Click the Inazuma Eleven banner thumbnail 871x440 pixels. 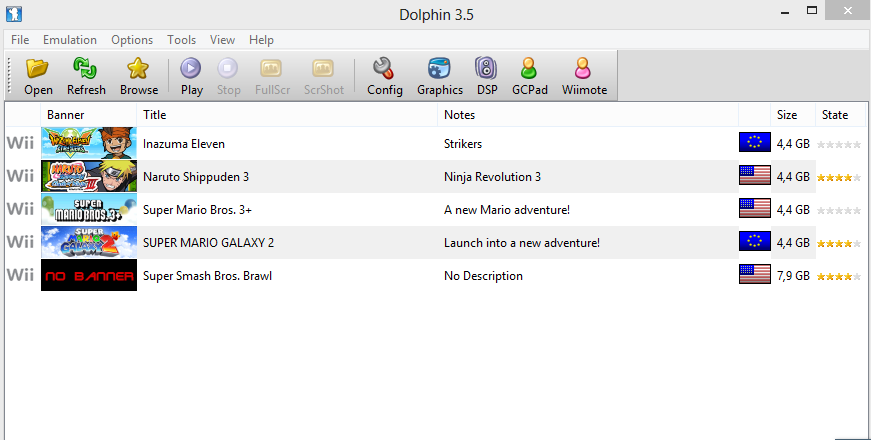click(89, 143)
